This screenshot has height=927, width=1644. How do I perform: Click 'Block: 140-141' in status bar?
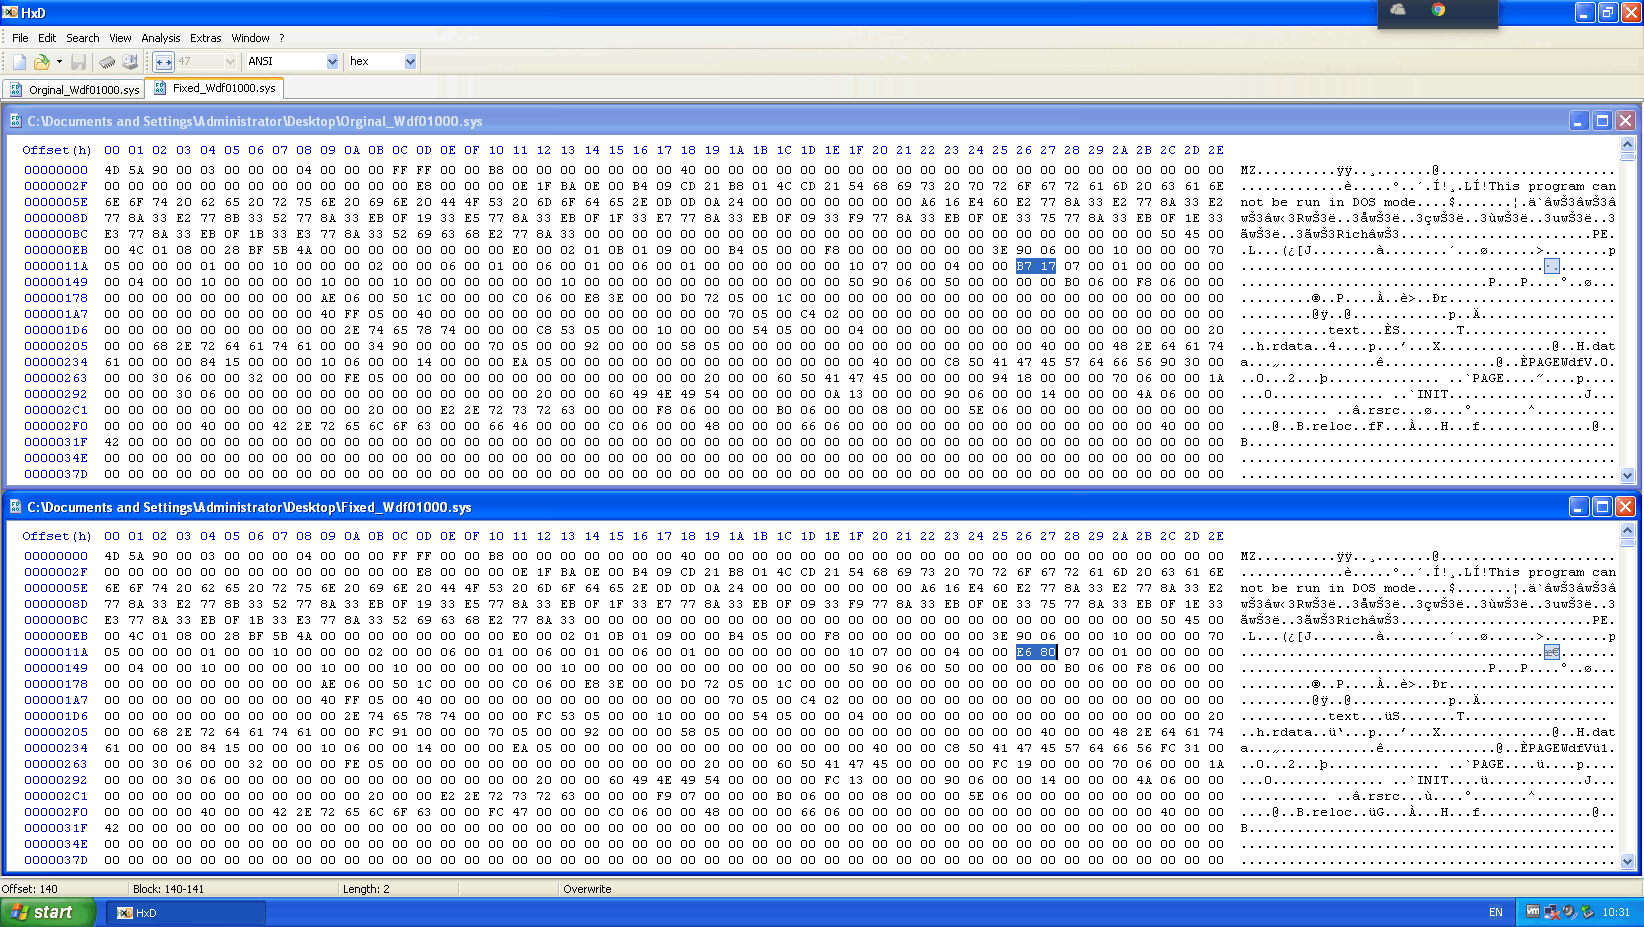click(x=168, y=889)
